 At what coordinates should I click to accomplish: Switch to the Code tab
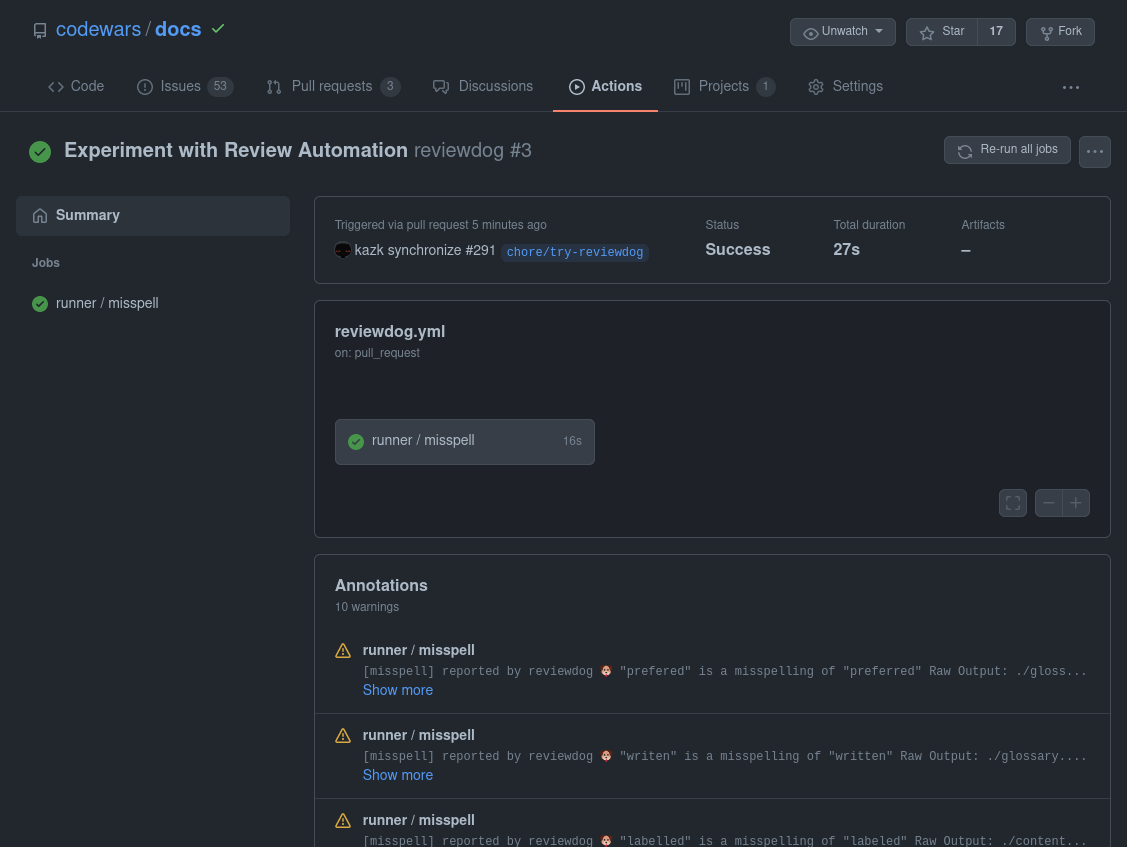pyautogui.click(x=76, y=86)
